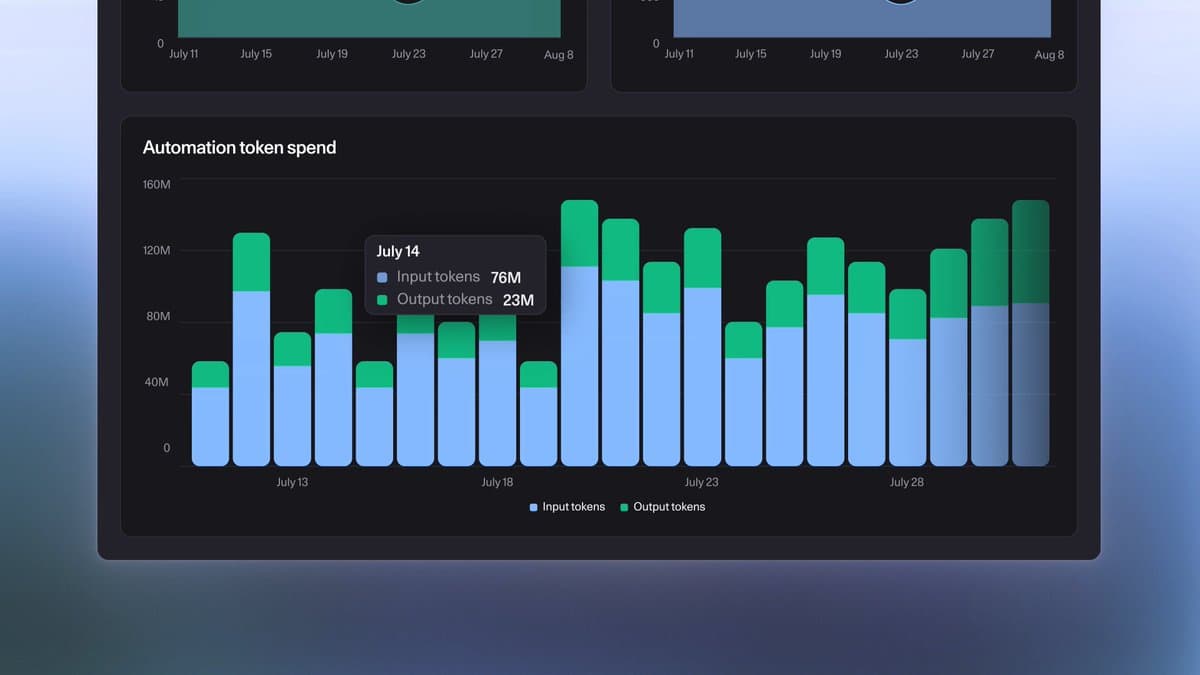Select the July 13 bar's blue input segment
1200x675 pixels.
pyautogui.click(x=292, y=416)
